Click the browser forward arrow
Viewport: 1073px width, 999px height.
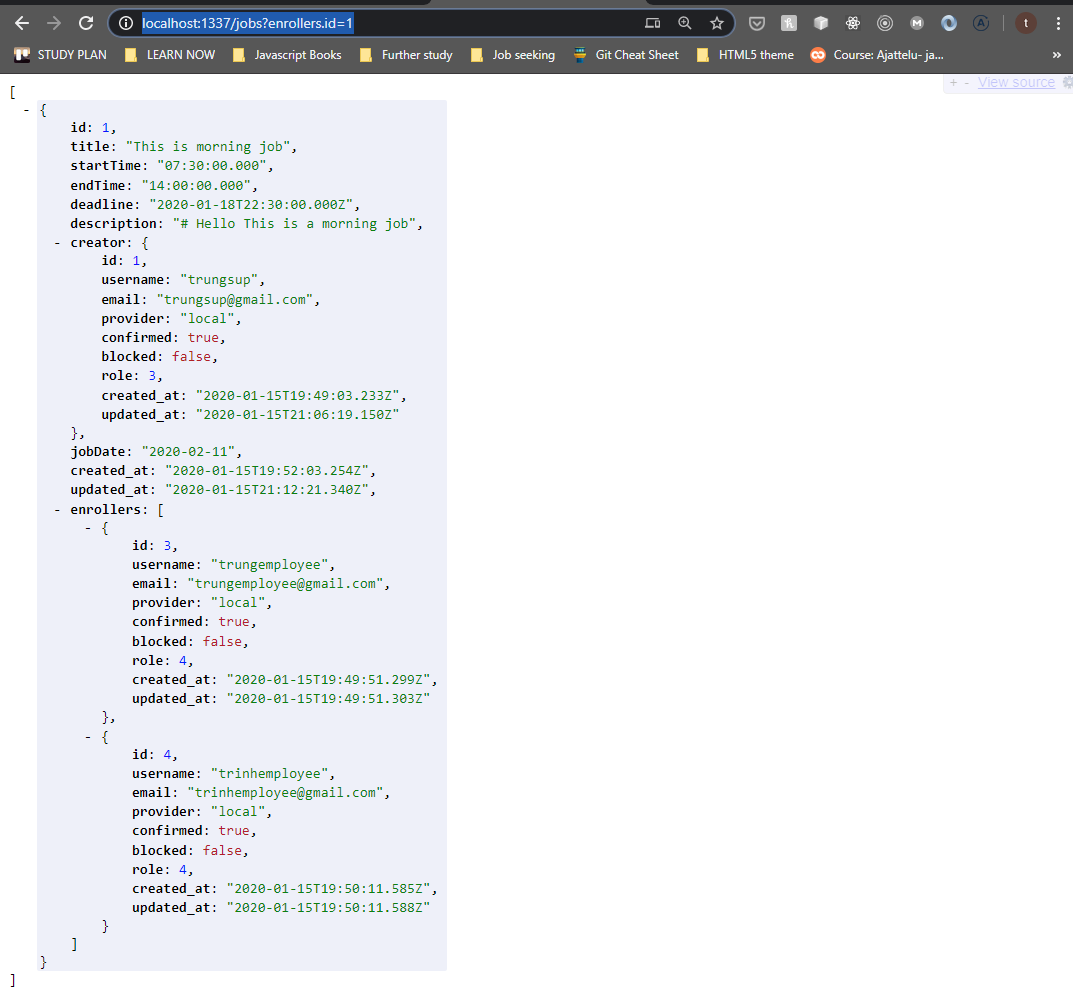coord(53,23)
